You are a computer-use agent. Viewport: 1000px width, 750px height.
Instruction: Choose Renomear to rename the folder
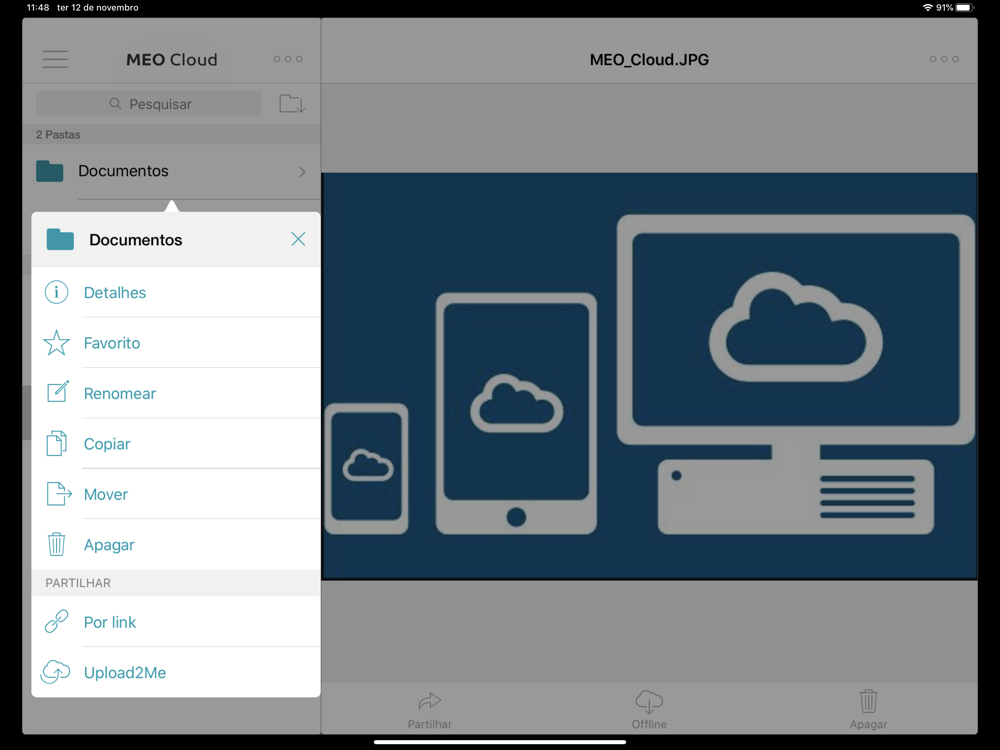point(120,394)
